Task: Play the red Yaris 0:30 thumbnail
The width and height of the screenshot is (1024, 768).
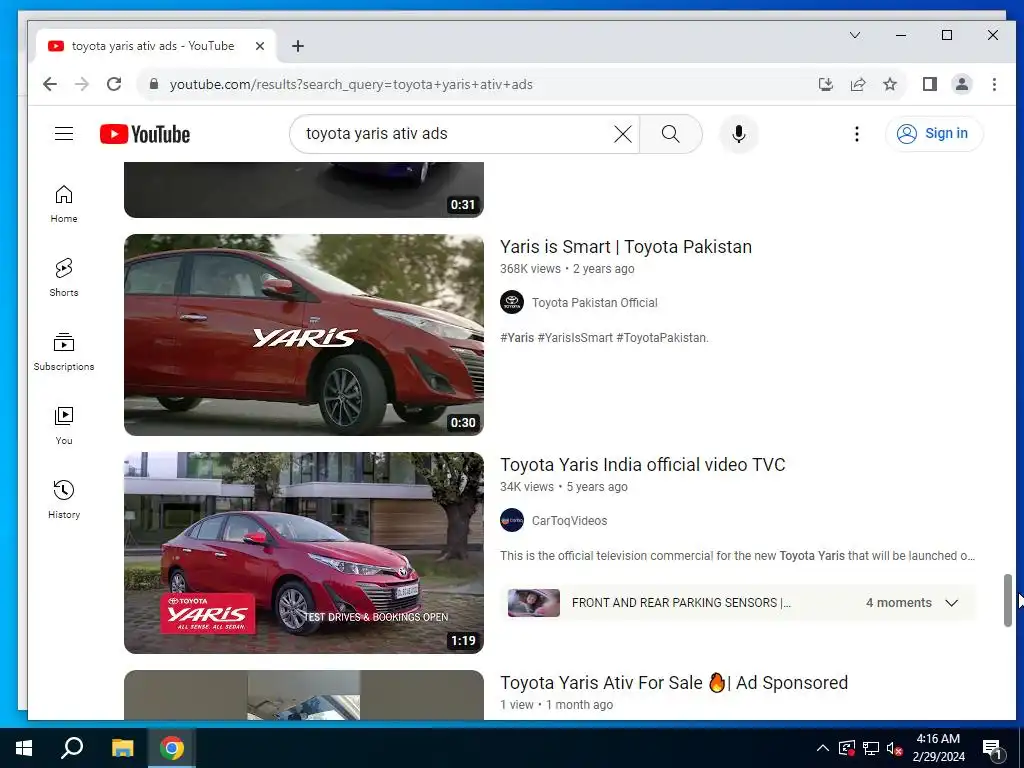Action: click(x=304, y=334)
